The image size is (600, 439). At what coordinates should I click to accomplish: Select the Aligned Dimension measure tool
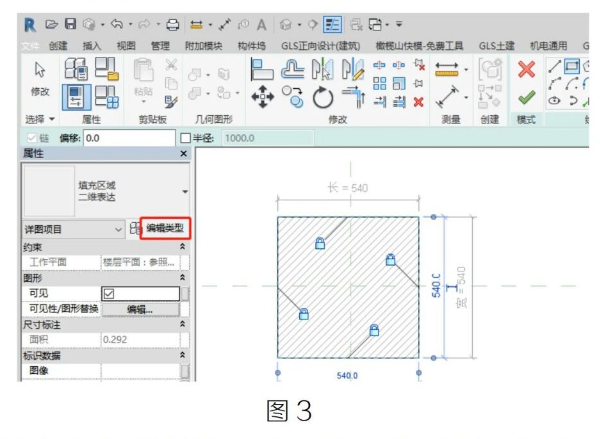click(x=447, y=97)
